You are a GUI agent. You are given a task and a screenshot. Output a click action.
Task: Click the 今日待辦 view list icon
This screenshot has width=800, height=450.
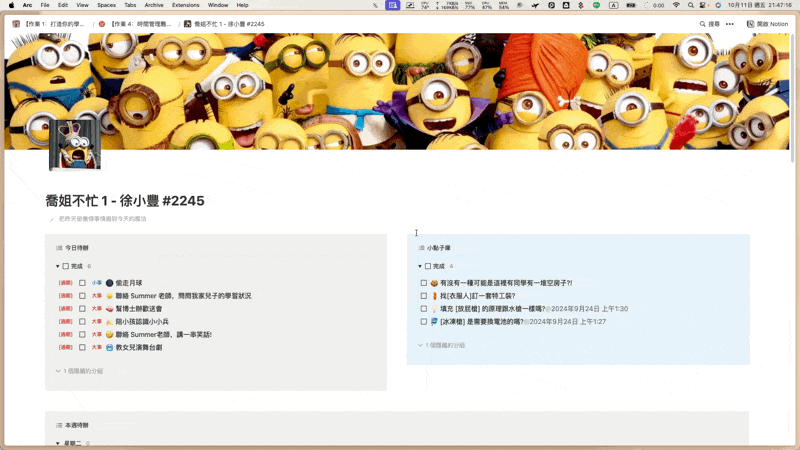pos(59,248)
